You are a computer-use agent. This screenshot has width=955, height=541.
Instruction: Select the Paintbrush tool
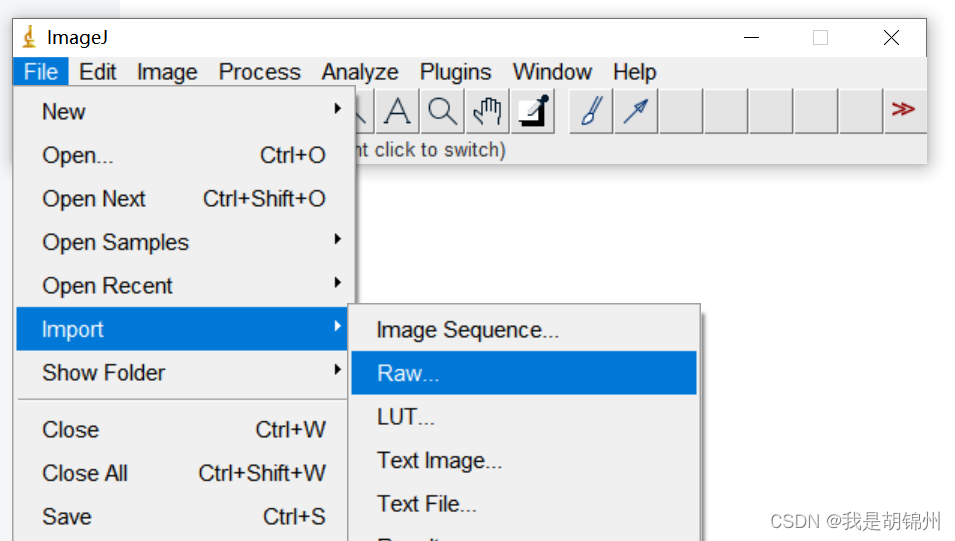pos(591,111)
